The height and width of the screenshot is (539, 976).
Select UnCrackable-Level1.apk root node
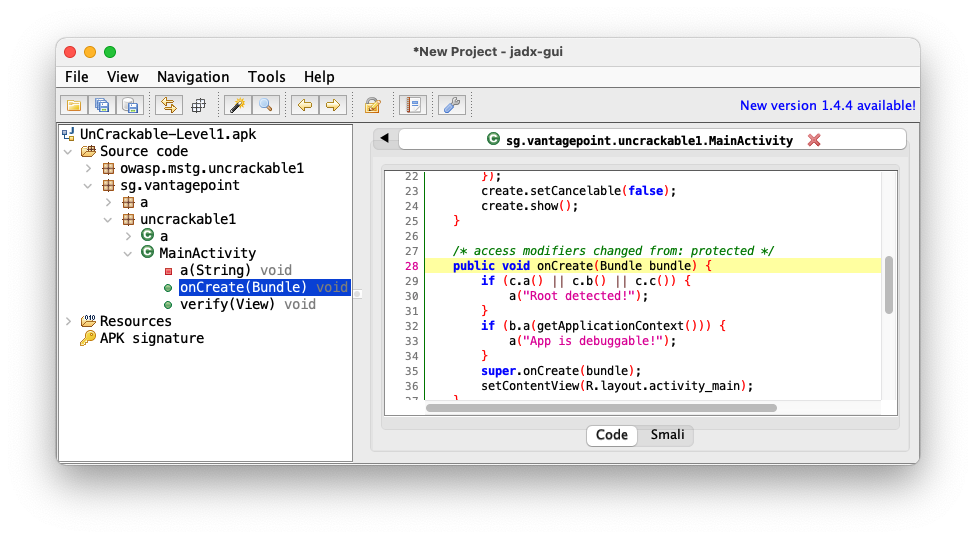pos(167,134)
